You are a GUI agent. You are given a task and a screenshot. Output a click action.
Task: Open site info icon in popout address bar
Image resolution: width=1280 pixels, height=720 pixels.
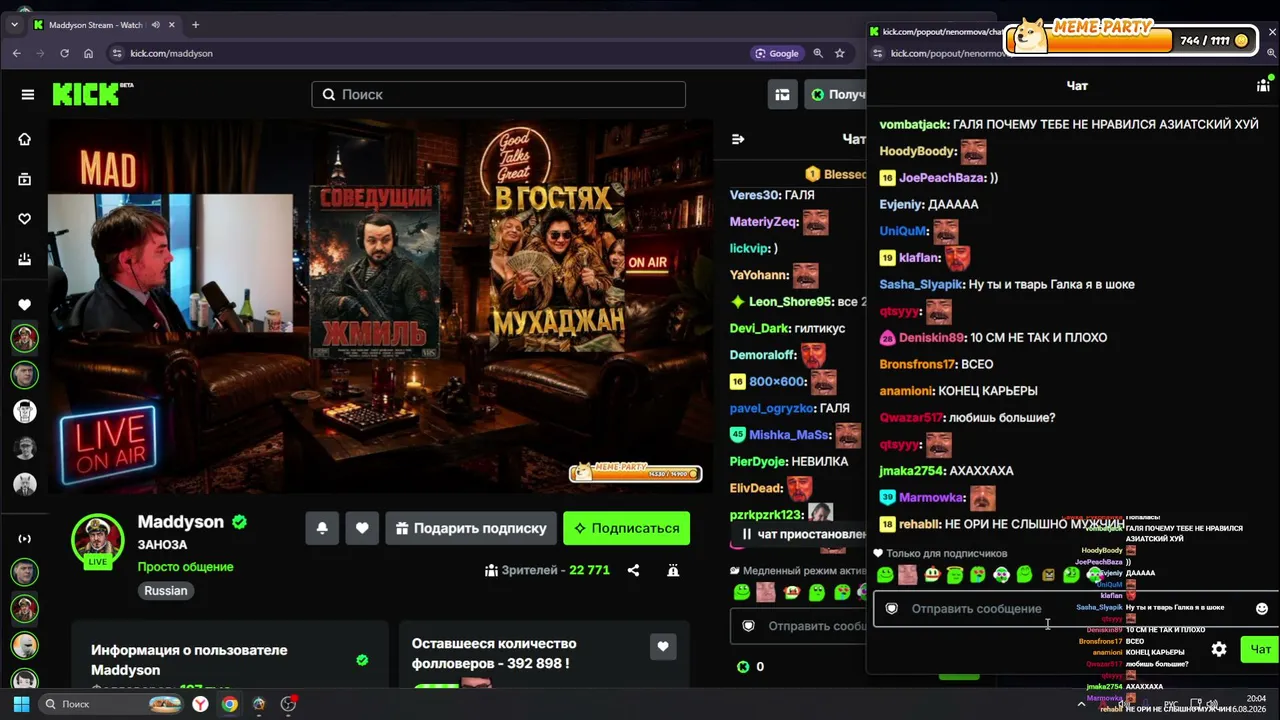(x=877, y=53)
